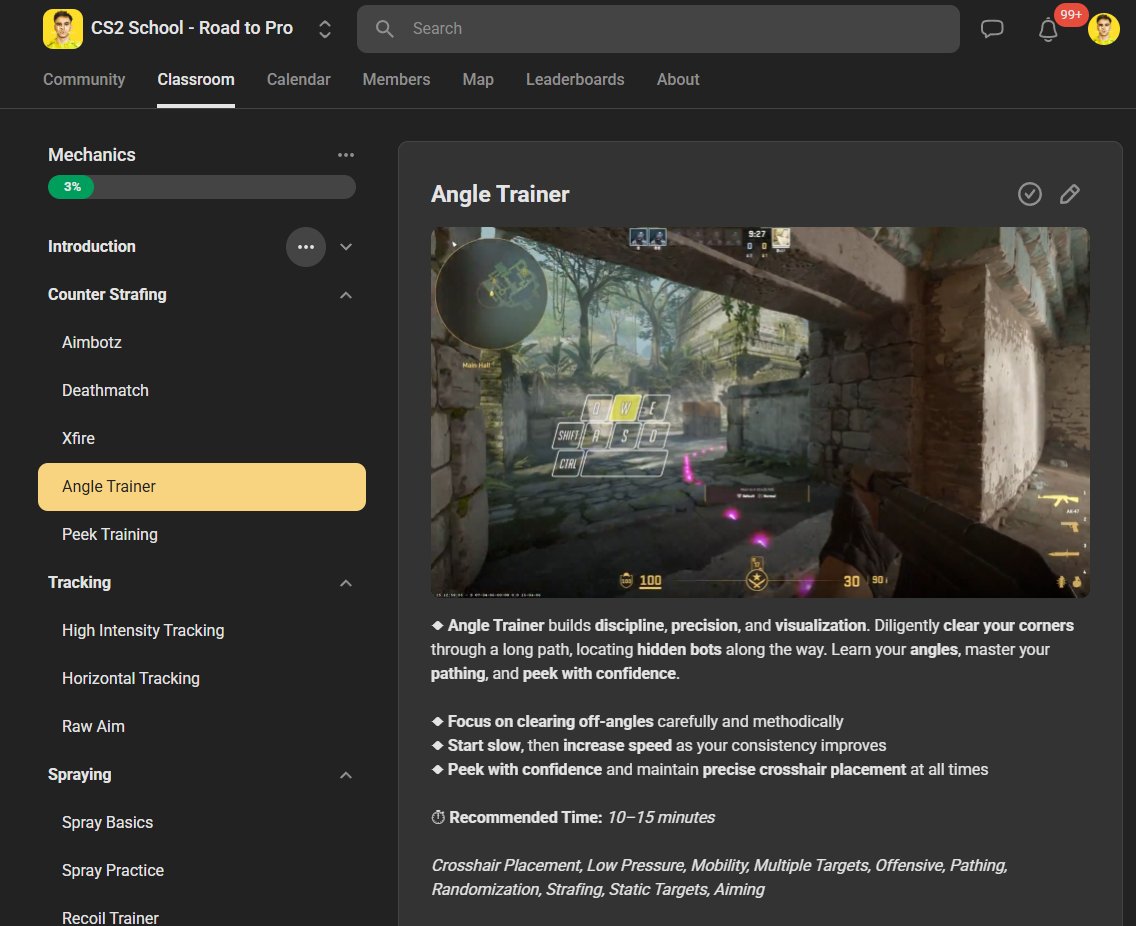Viewport: 1136px width, 926px height.
Task: Open the Peek Training lesson
Action: click(201, 535)
